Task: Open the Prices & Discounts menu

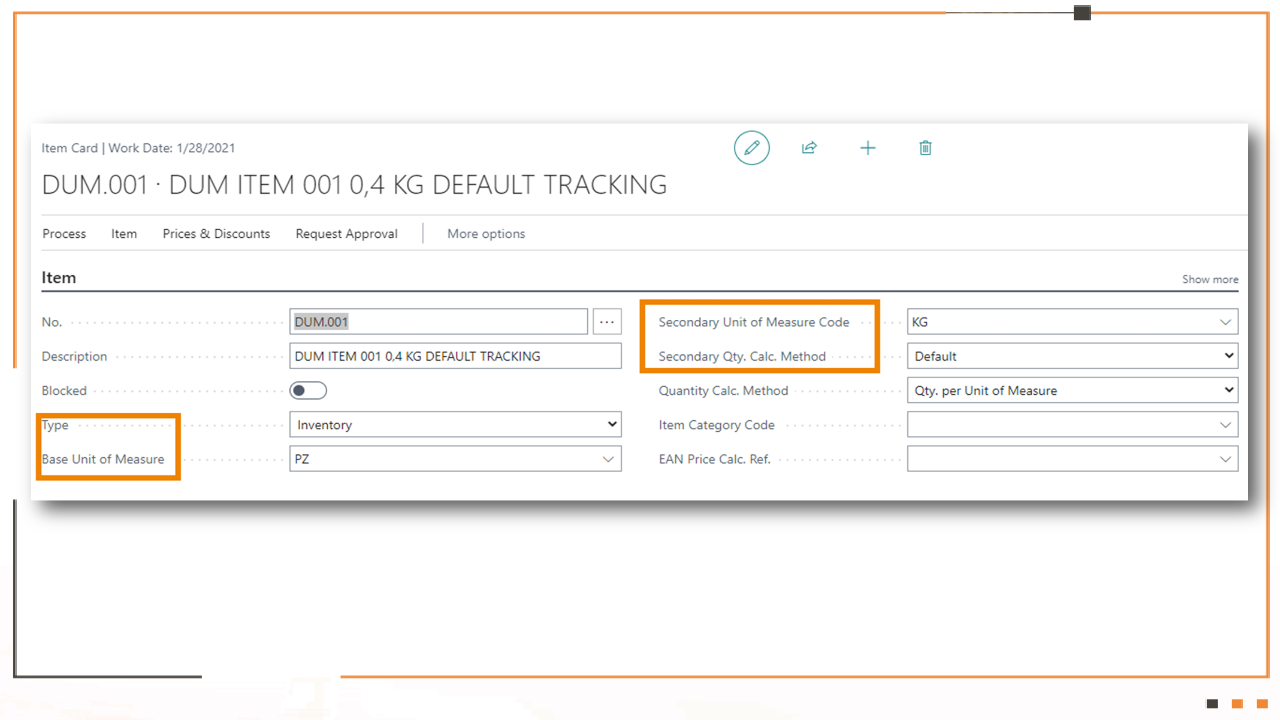Action: click(x=216, y=234)
